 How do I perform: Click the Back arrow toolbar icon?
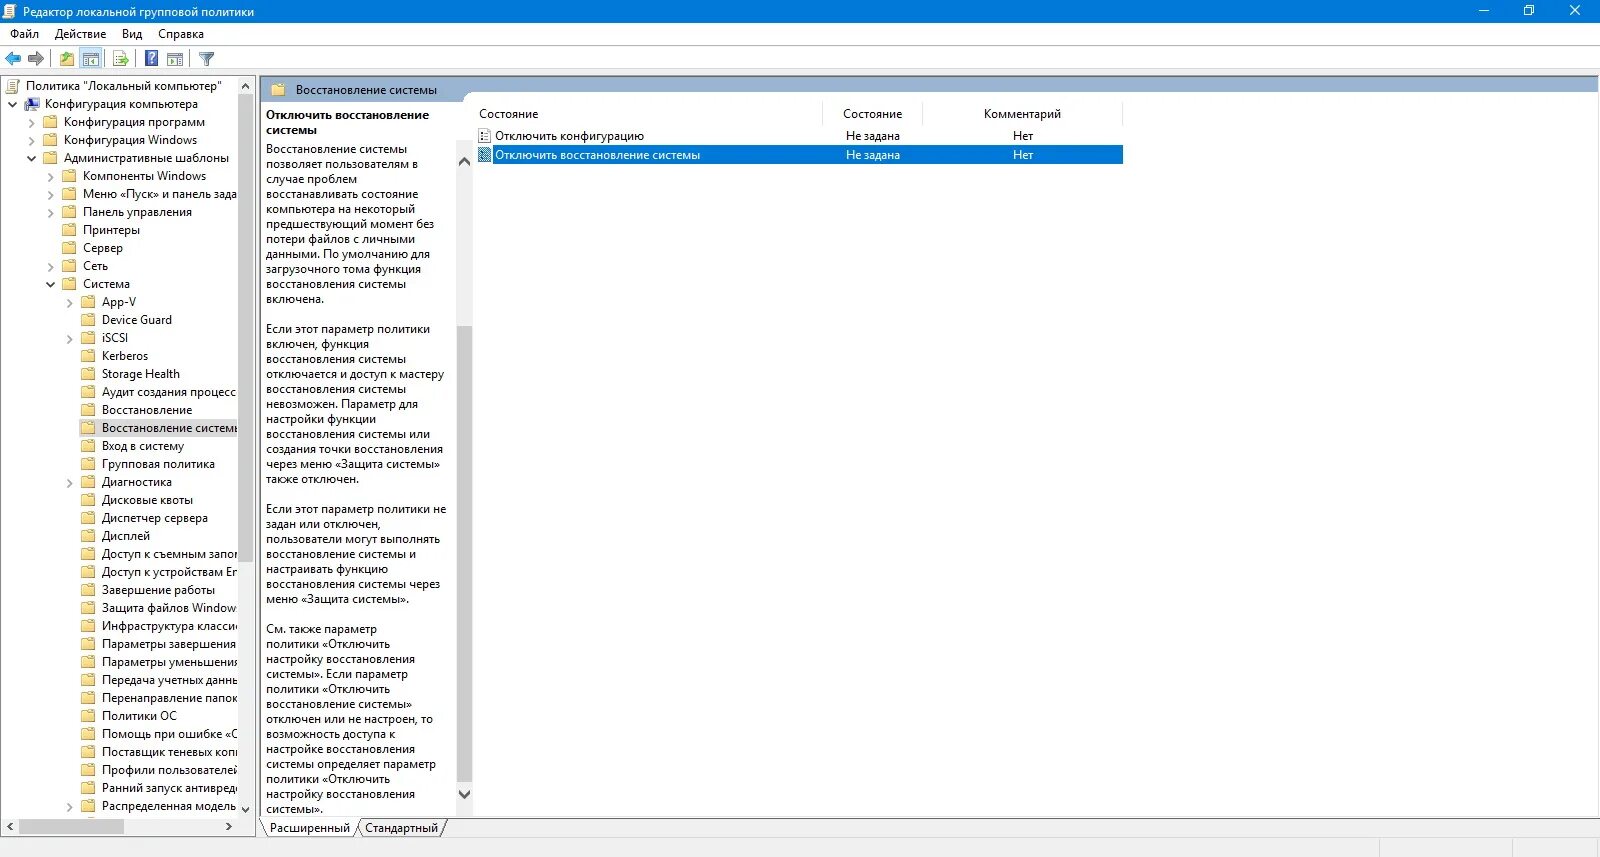coord(13,59)
